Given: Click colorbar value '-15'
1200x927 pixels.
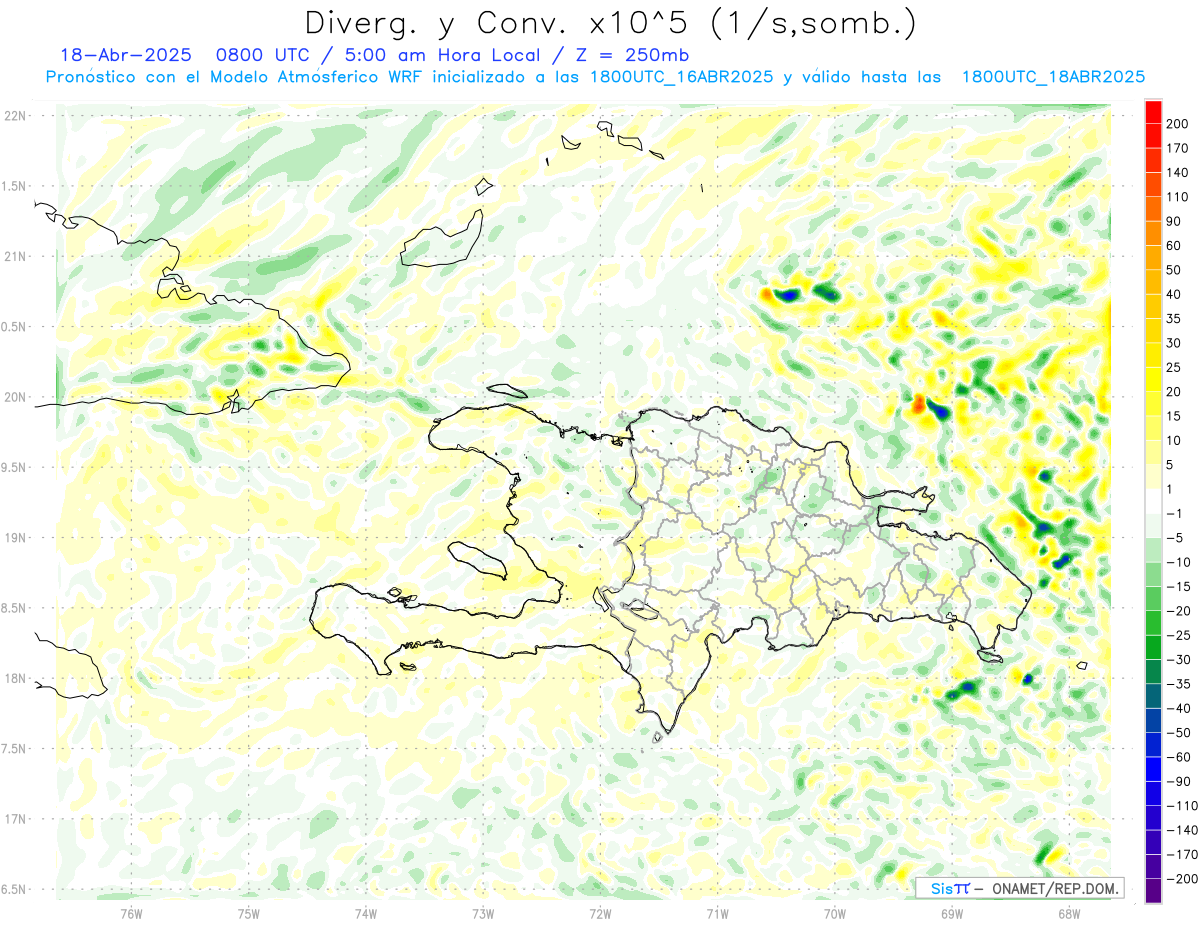Looking at the screenshot, I should click(1177, 586).
